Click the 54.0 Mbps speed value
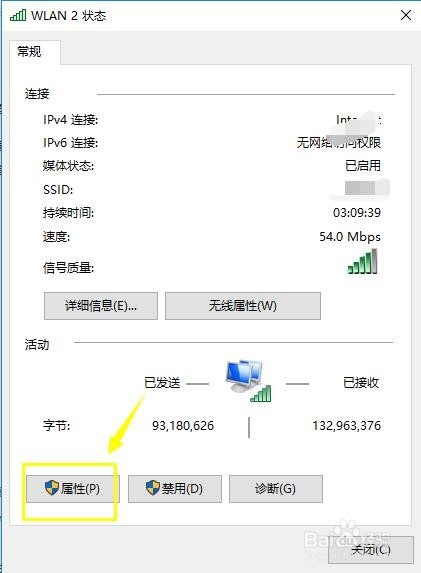 click(x=350, y=237)
